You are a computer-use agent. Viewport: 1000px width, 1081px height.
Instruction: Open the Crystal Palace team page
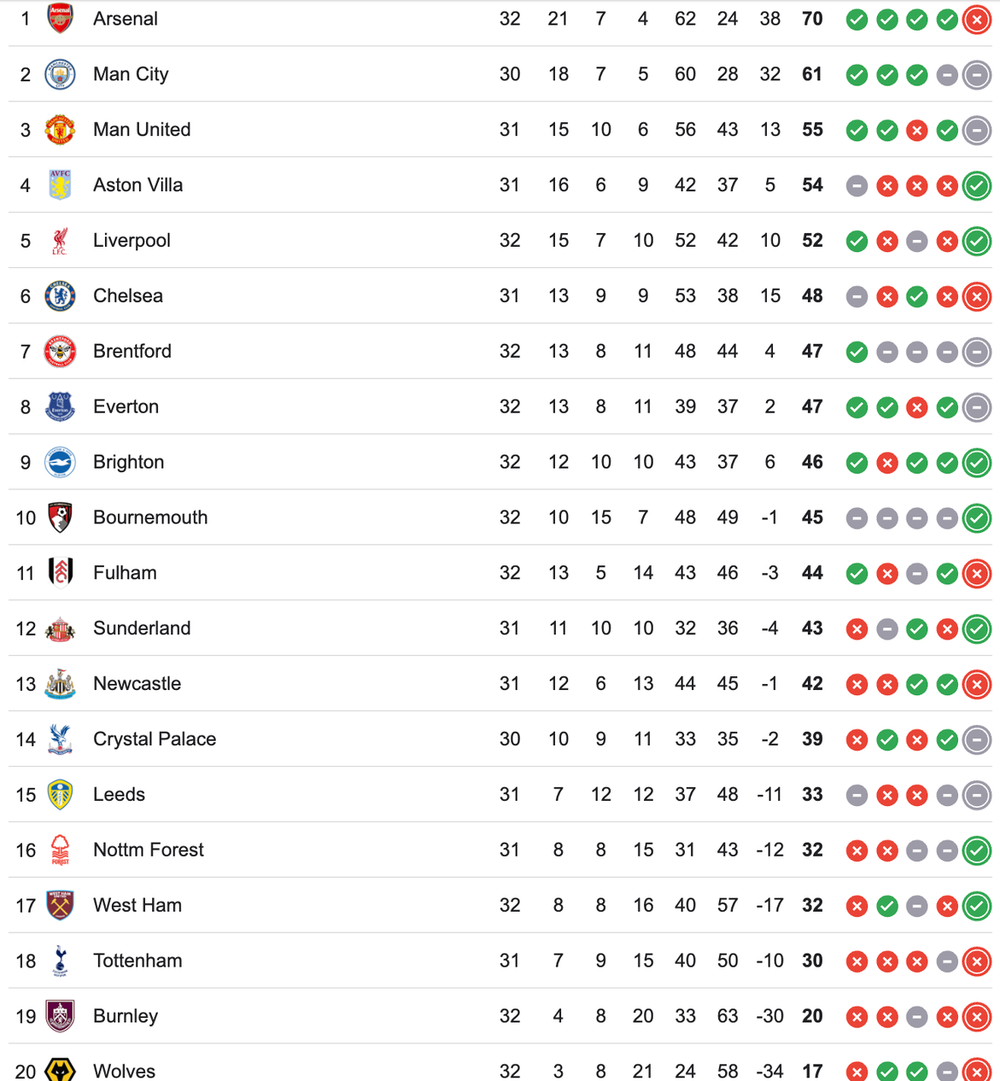pos(154,739)
